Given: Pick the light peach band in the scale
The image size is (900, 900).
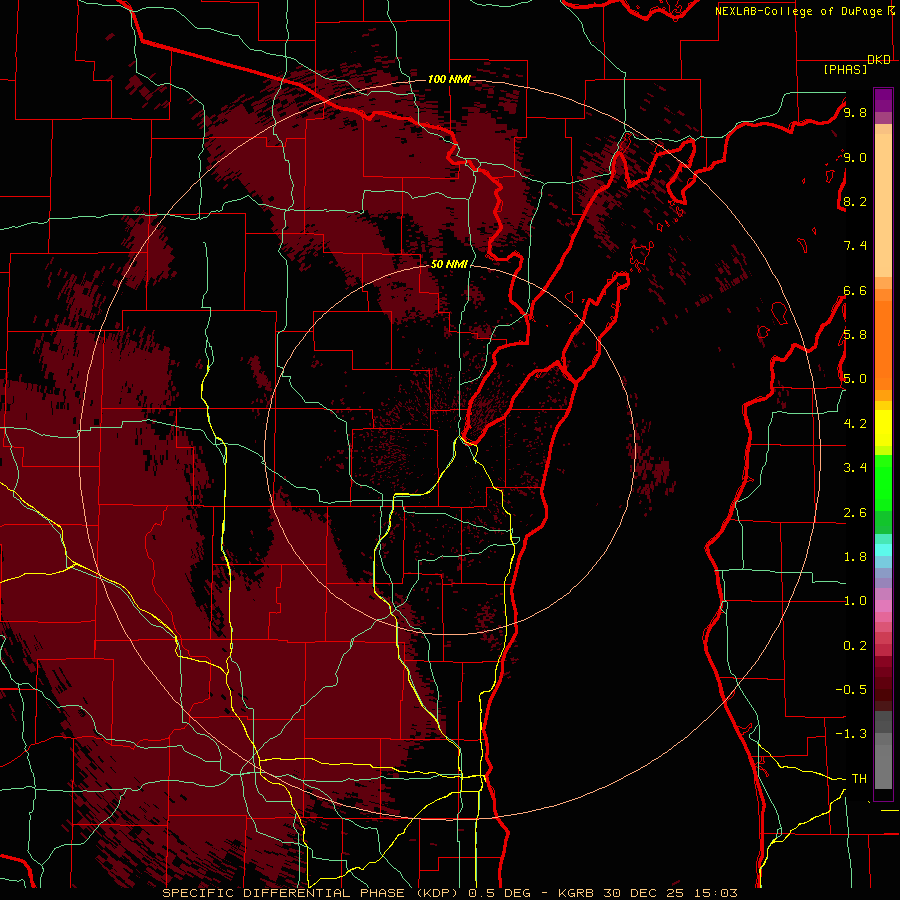Looking at the screenshot, I should point(883,207).
